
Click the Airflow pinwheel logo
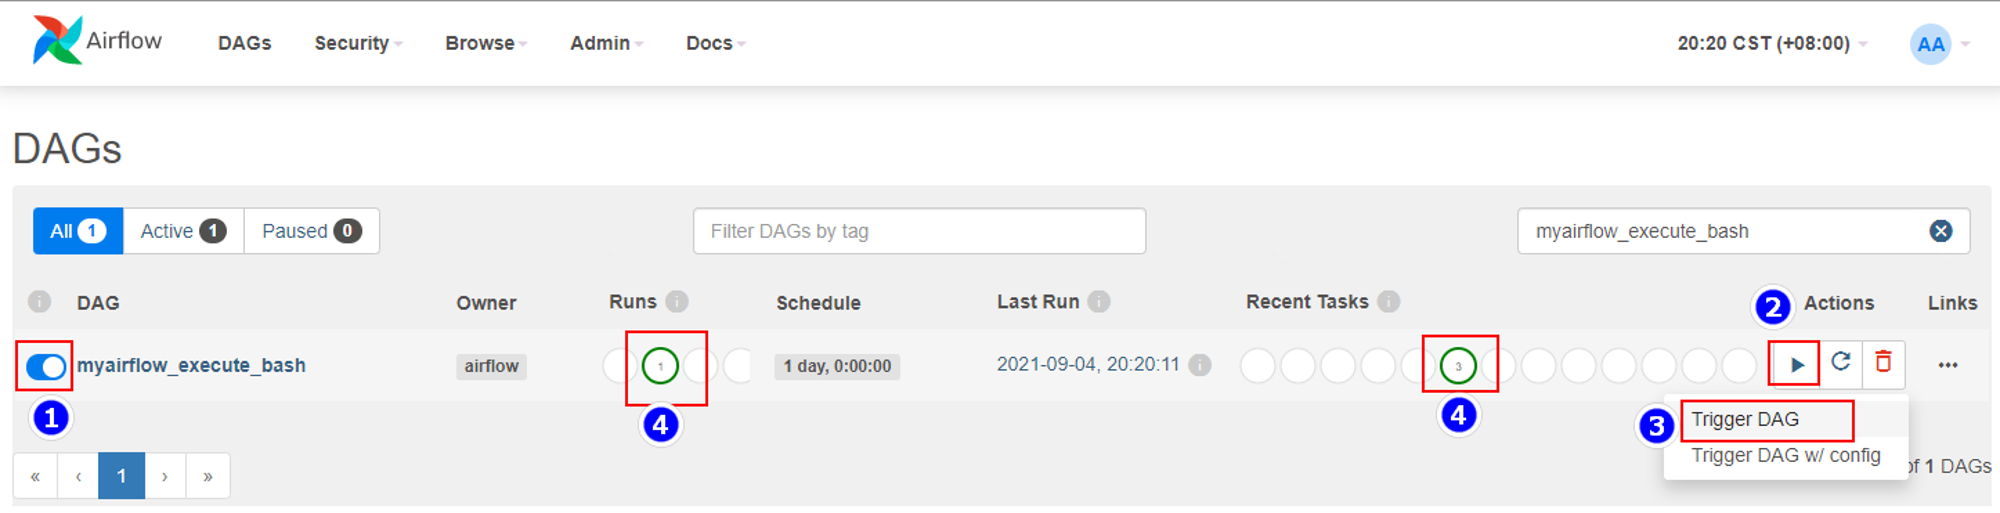(56, 40)
